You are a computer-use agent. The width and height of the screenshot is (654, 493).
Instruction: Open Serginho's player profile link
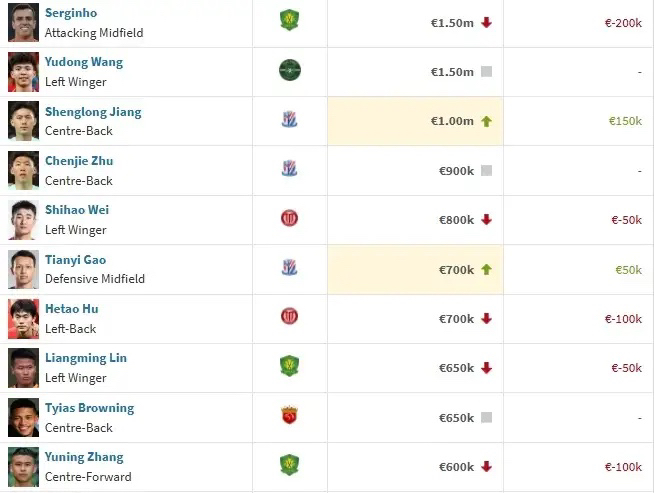pos(71,13)
